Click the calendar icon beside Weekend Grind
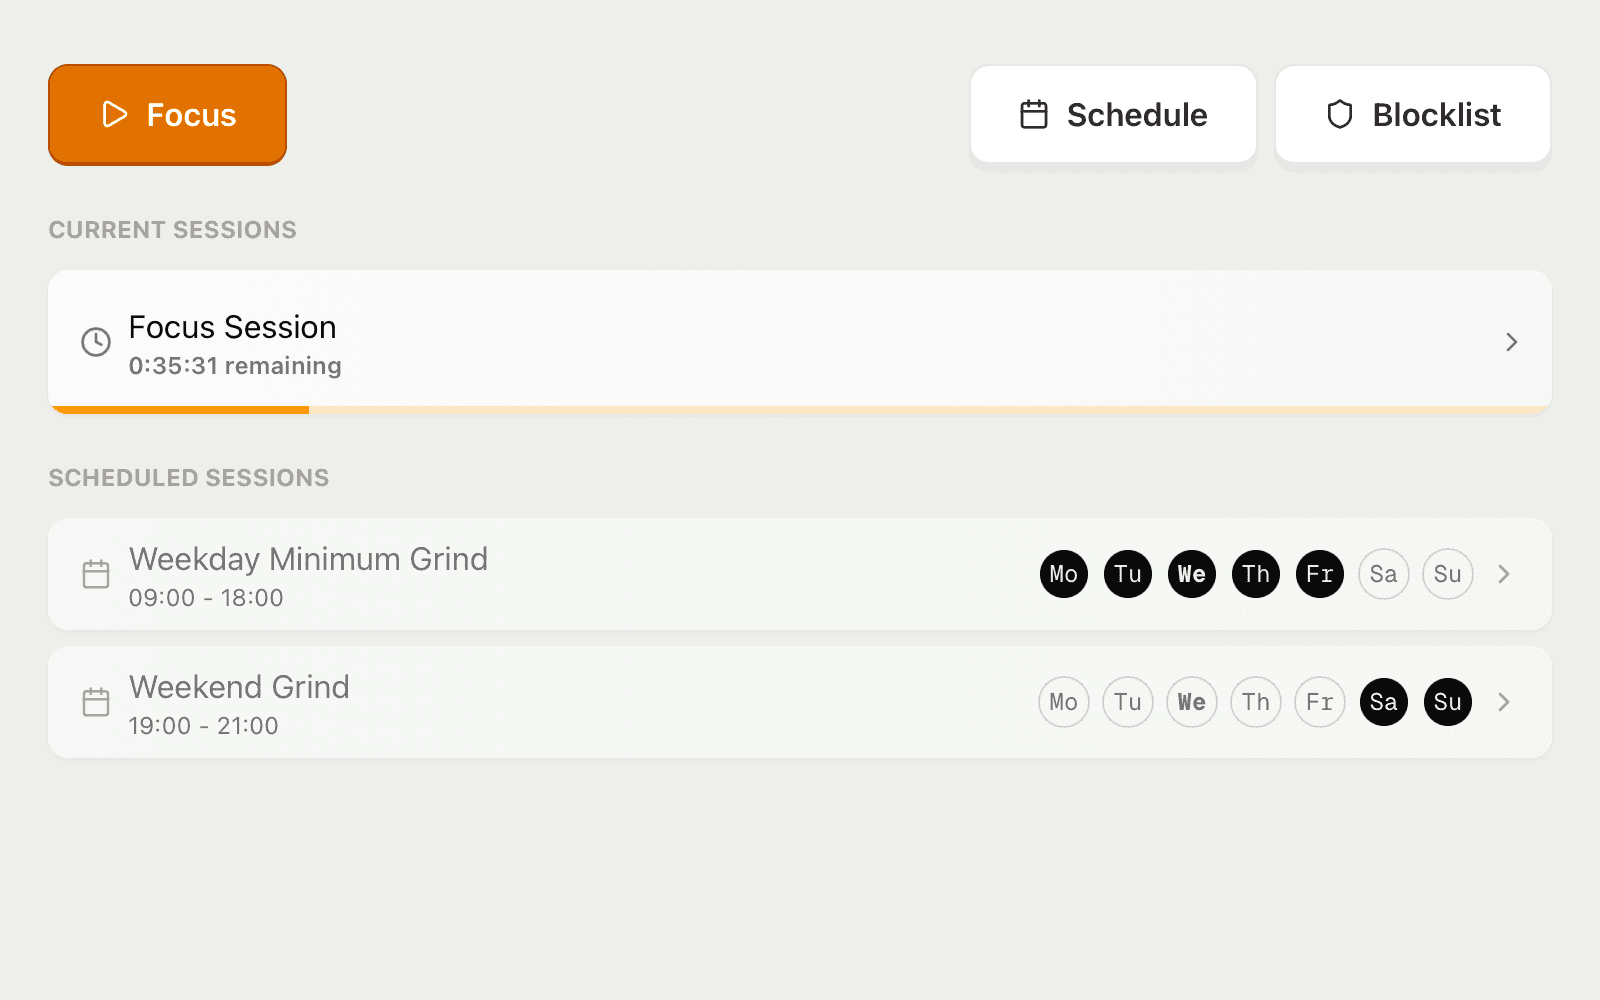 pyautogui.click(x=95, y=702)
